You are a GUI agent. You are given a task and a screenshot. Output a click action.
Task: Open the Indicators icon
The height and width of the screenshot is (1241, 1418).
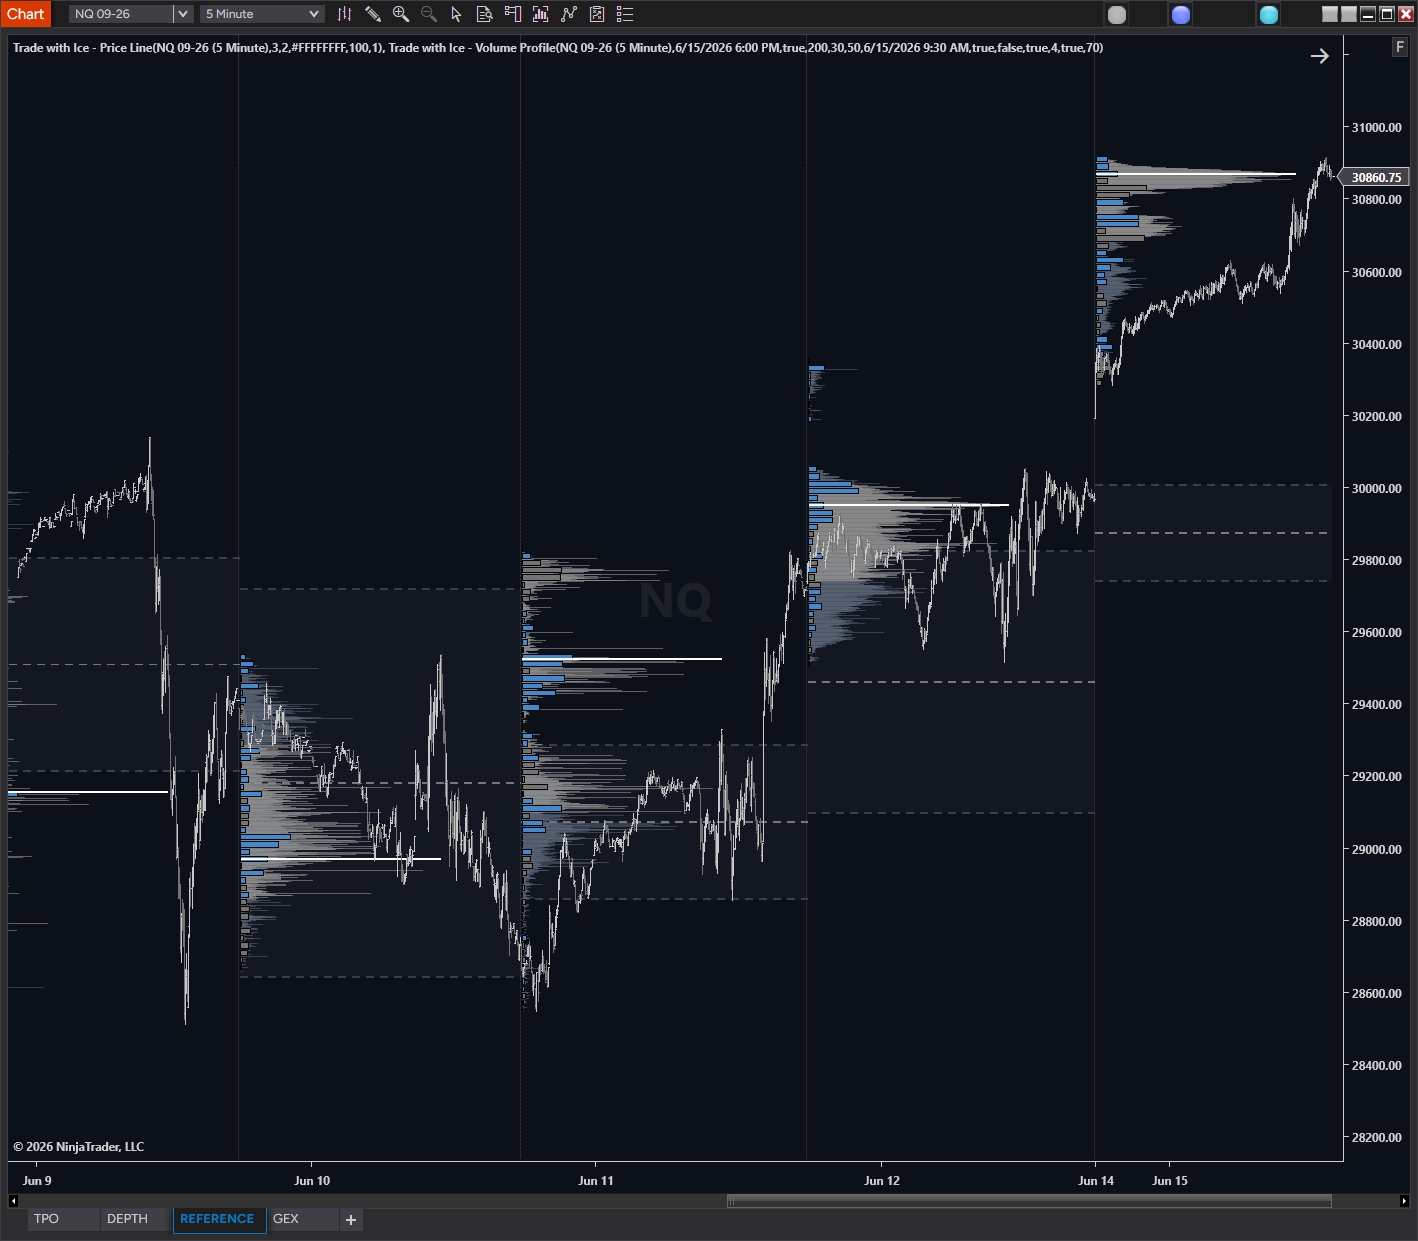(569, 14)
